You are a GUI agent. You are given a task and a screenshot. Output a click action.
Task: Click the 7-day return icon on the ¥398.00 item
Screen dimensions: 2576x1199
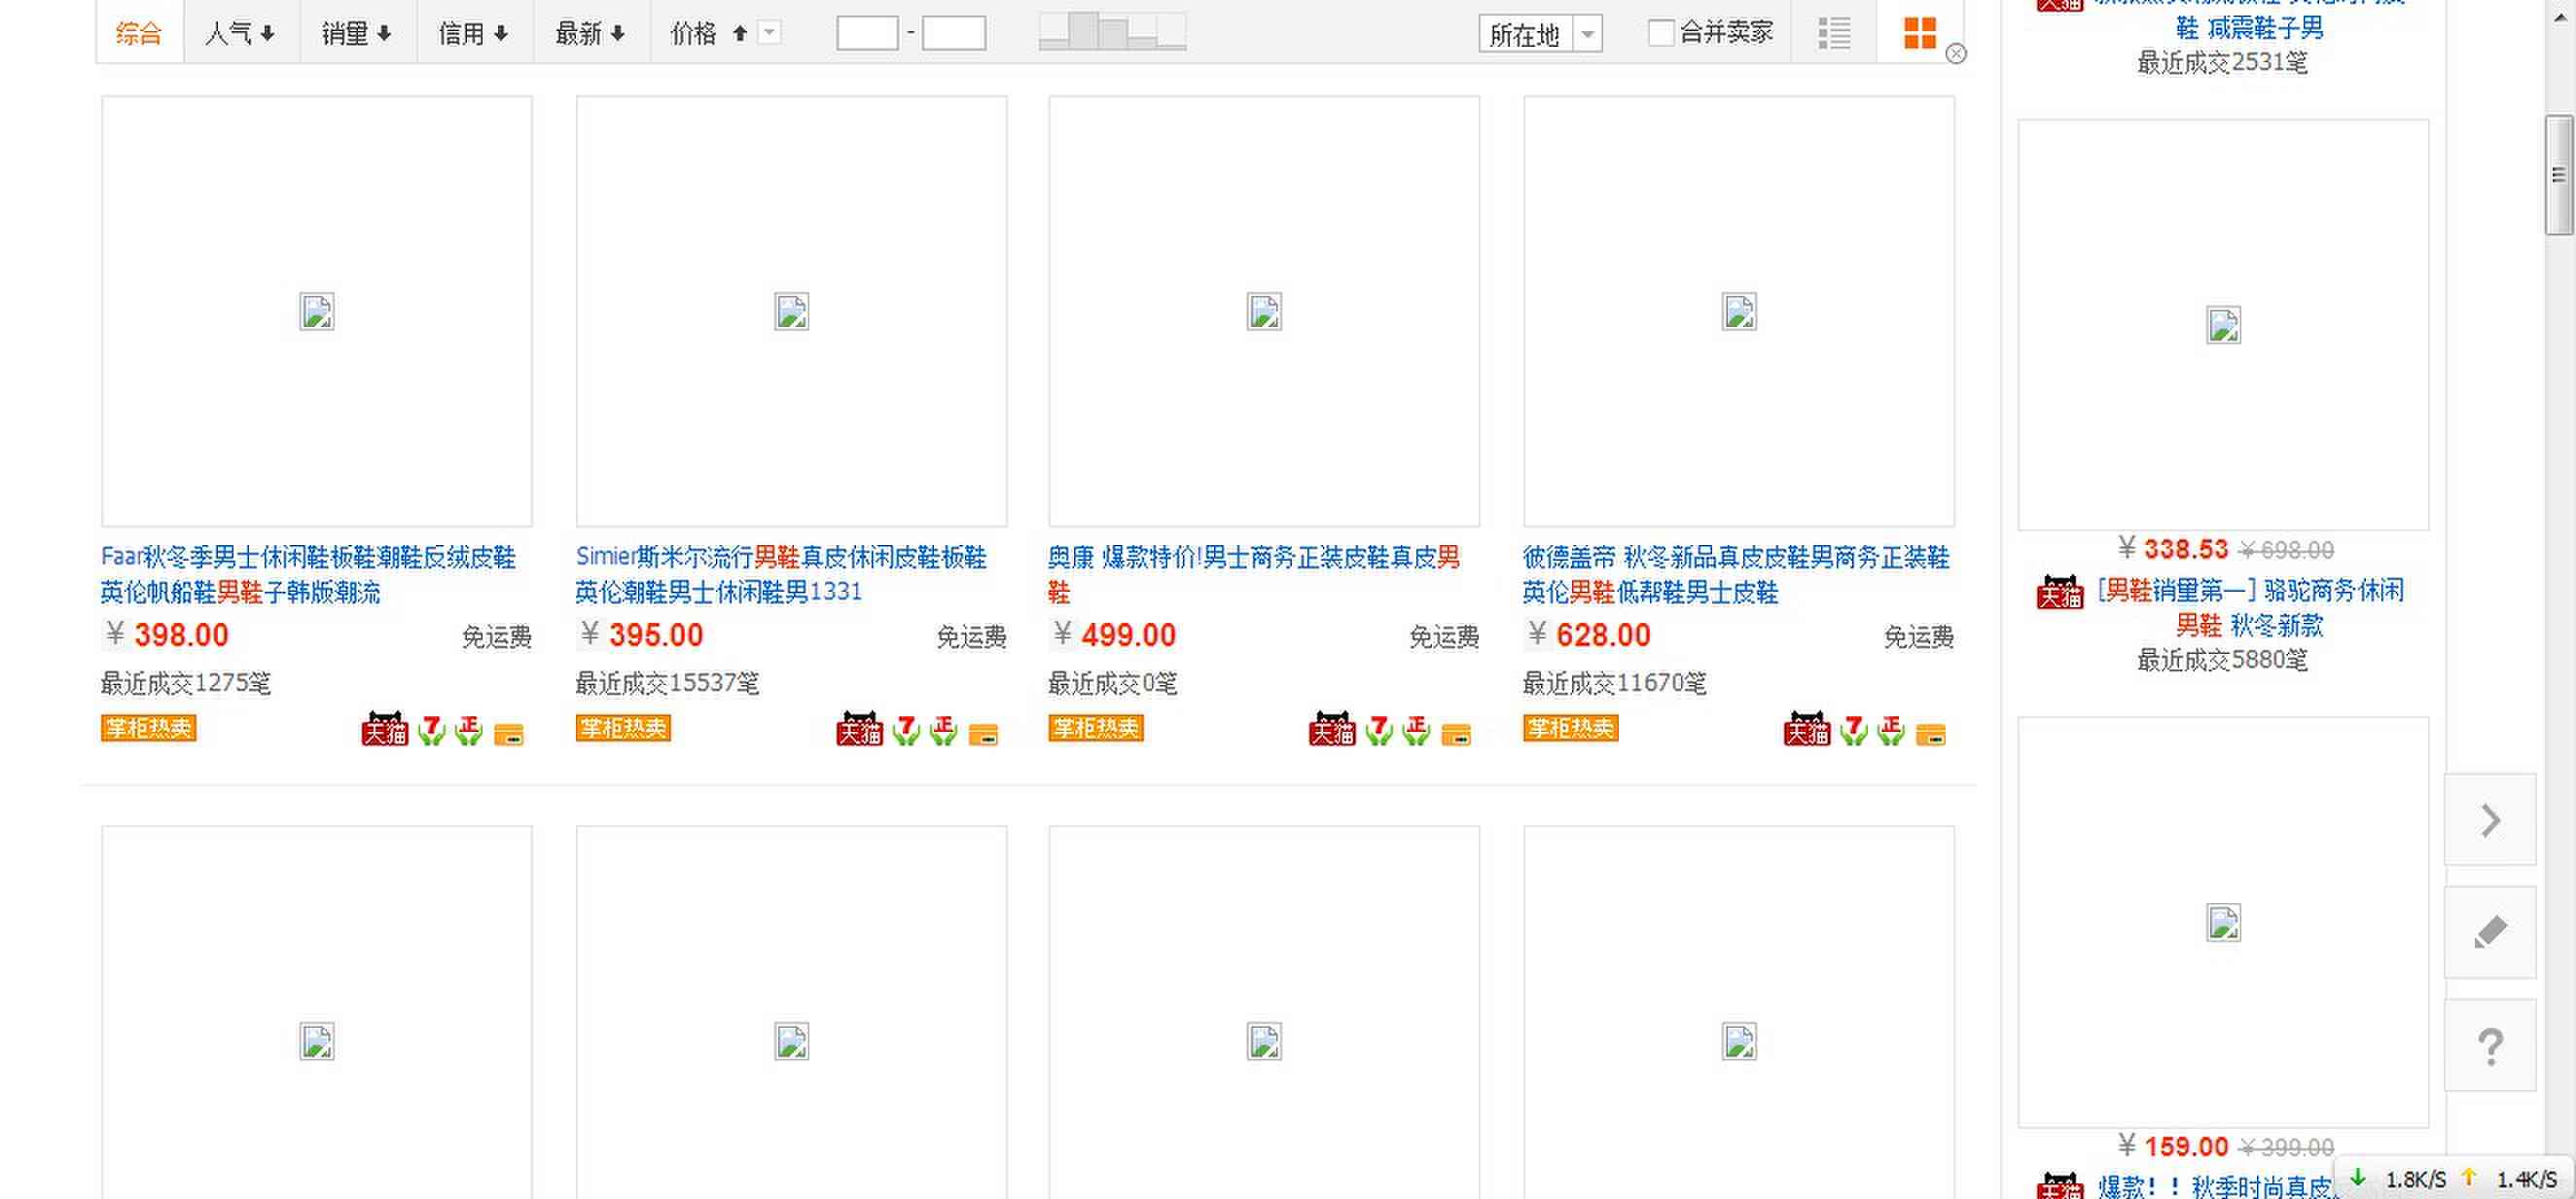click(431, 730)
